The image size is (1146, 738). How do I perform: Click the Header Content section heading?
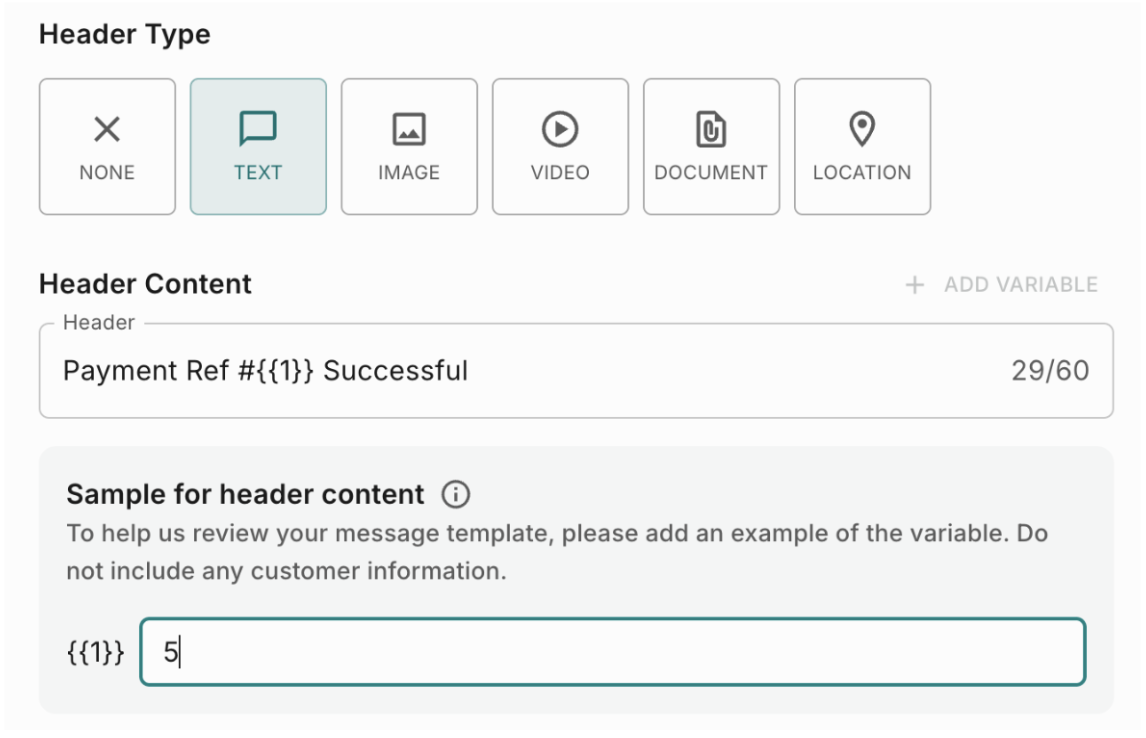145,284
